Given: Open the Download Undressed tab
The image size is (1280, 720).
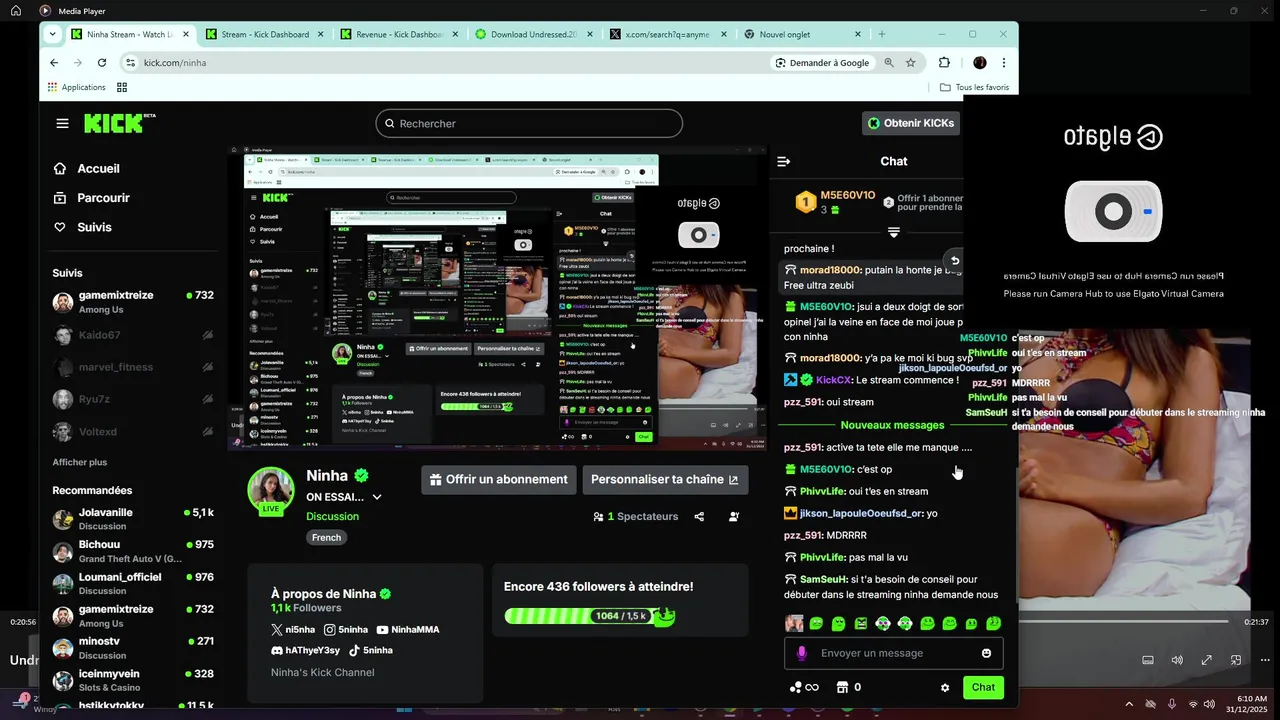Looking at the screenshot, I should point(534,34).
